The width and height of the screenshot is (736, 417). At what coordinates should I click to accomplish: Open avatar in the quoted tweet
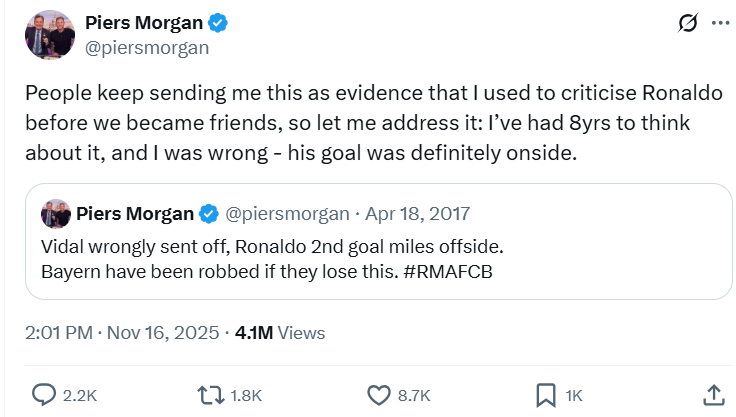tap(55, 213)
